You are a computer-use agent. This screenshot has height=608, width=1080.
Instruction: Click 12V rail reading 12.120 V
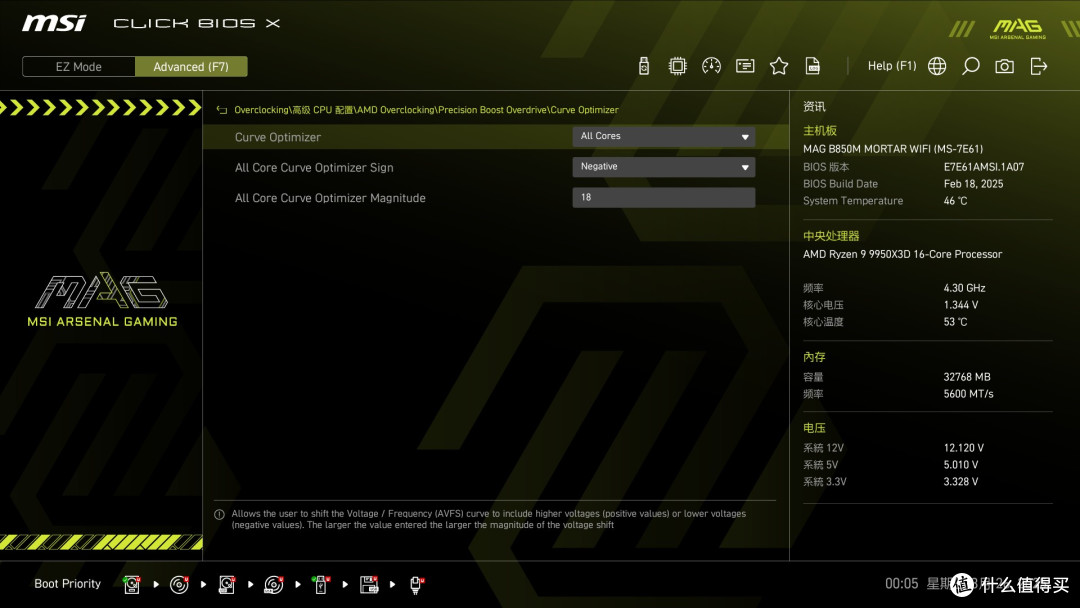964,448
